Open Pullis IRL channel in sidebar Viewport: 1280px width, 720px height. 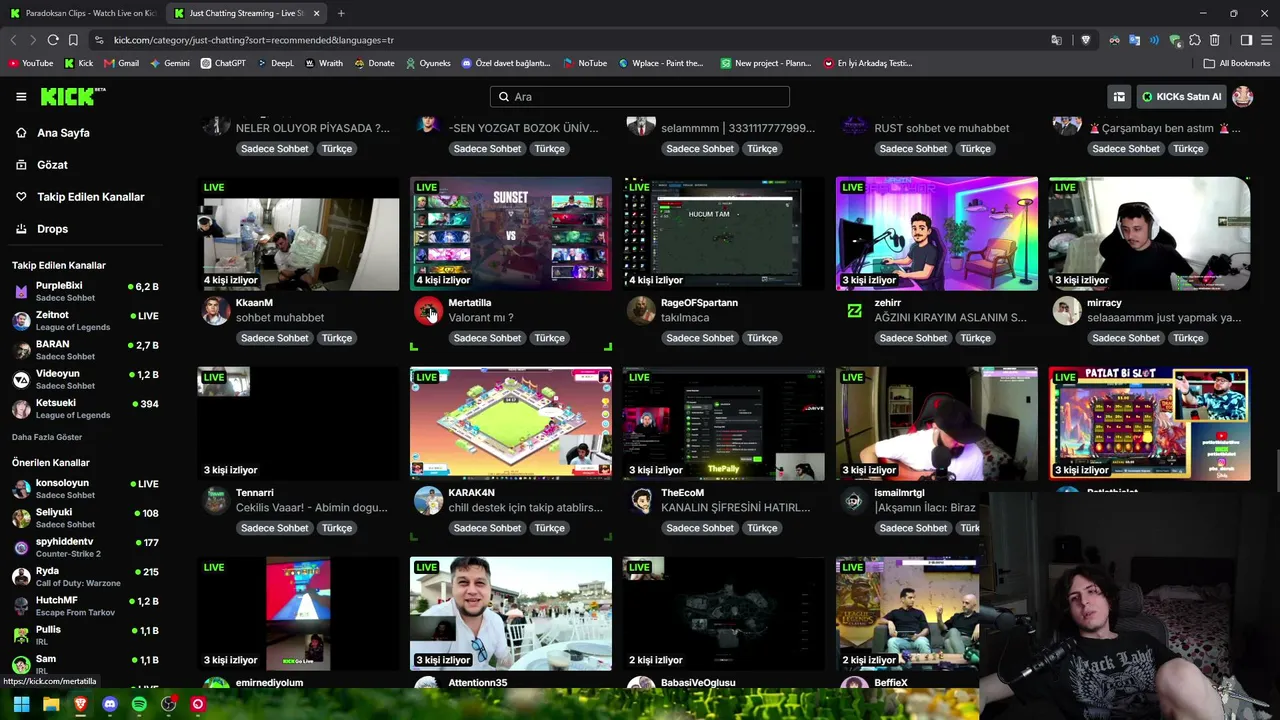(x=85, y=634)
